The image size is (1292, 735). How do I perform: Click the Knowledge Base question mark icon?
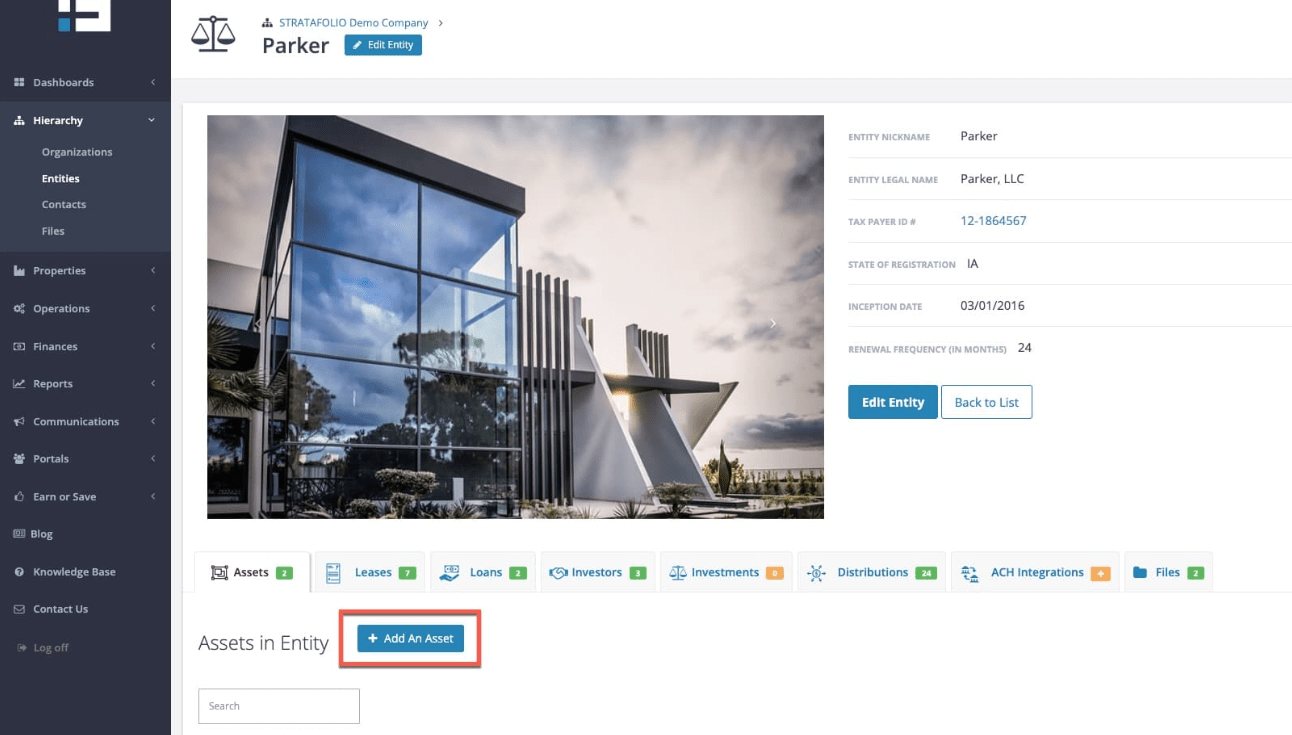coord(19,572)
